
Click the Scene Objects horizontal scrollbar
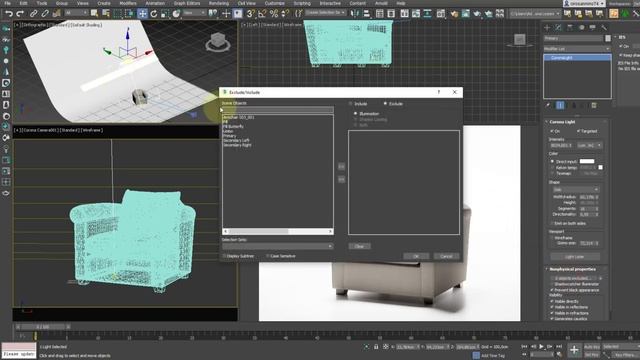point(278,231)
